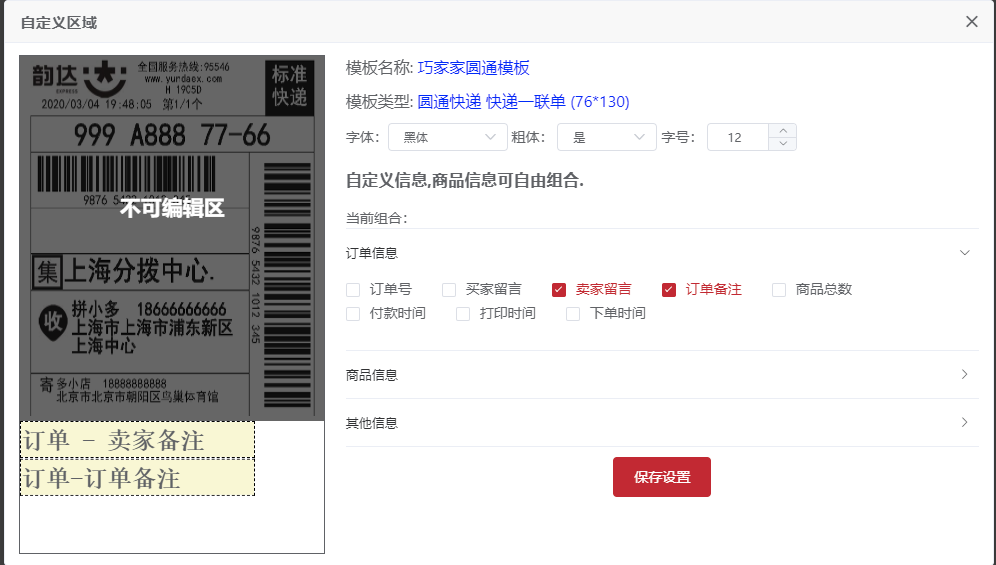Enable the 打印时间 checkbox

tap(463, 314)
